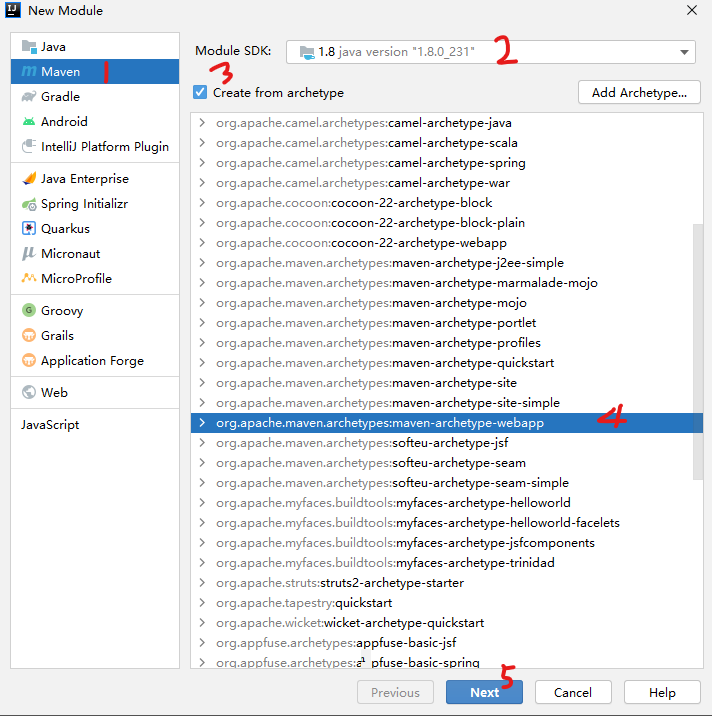Select Spring Initializr project type
Screen dimensions: 712x716
(x=95, y=204)
